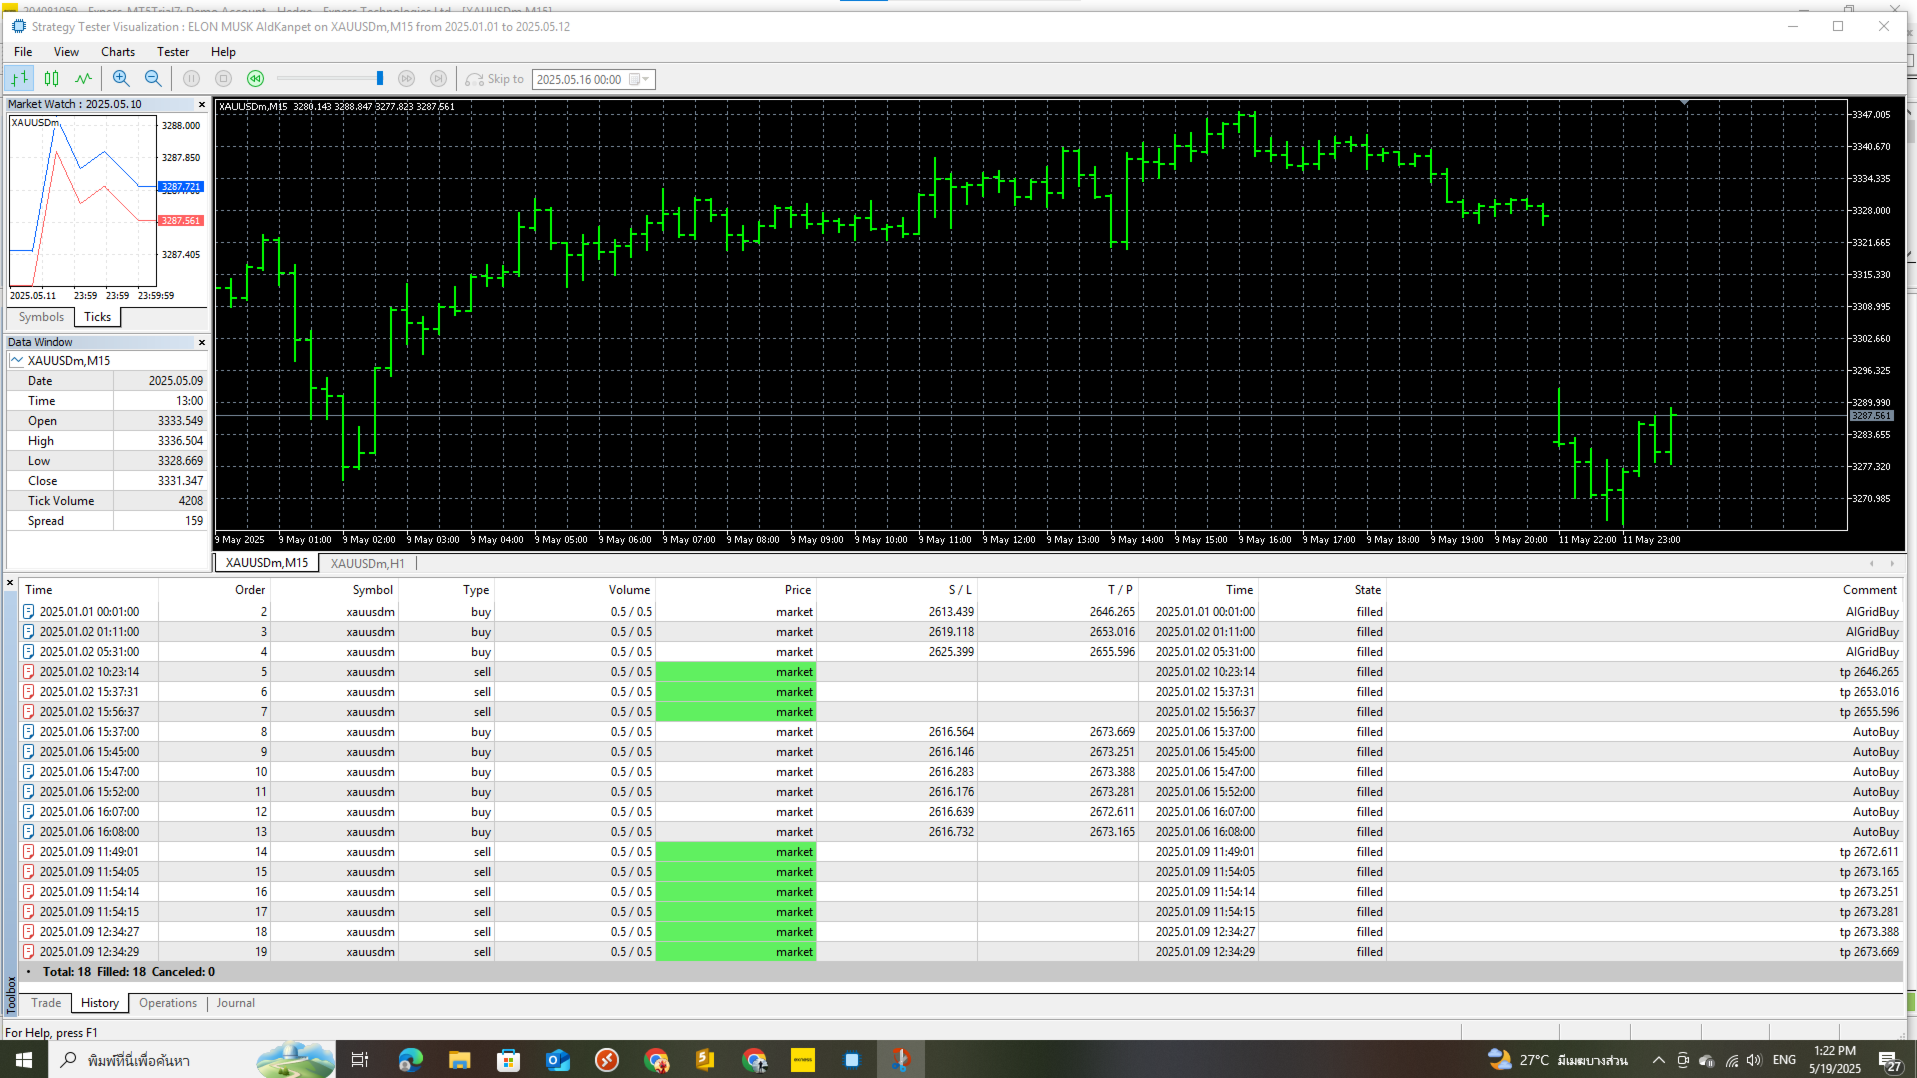Open the Skip to date calendar dropdown

(640, 79)
